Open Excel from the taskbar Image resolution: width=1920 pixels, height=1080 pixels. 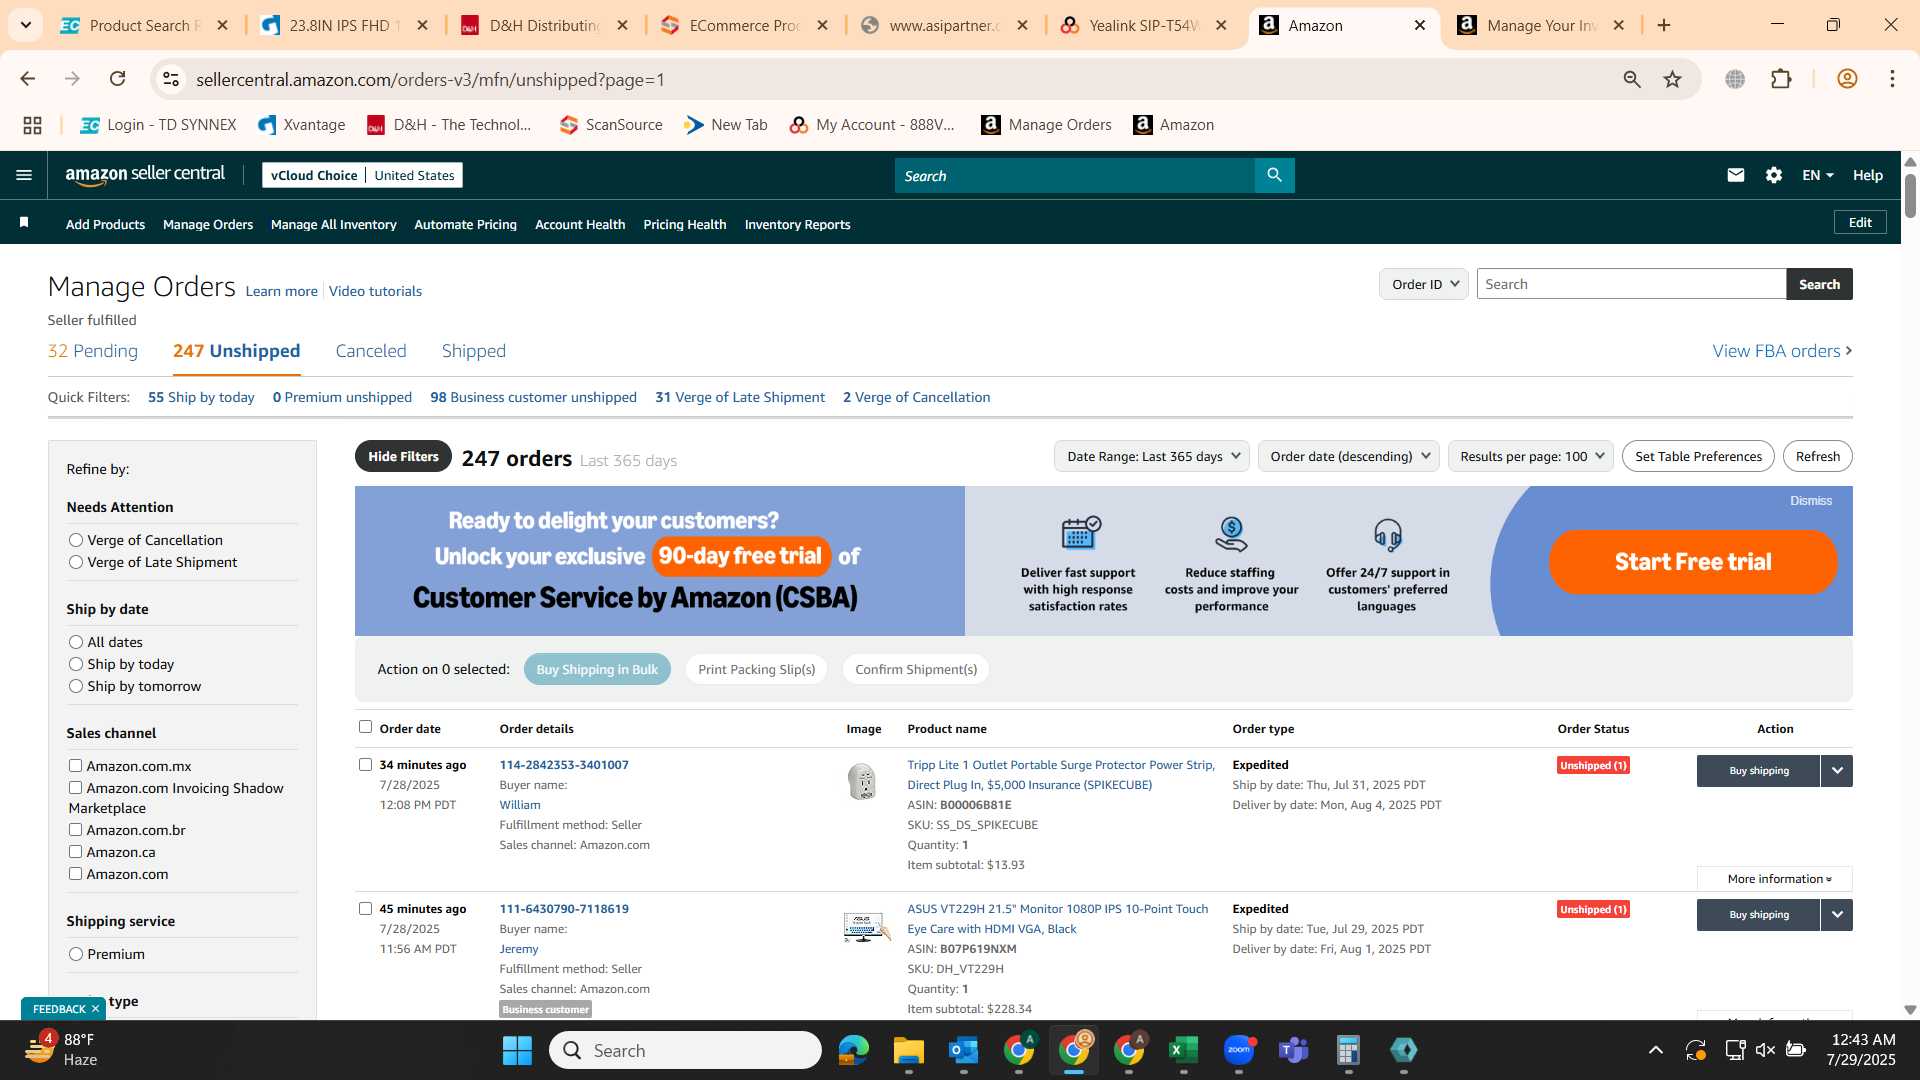coord(1183,1050)
